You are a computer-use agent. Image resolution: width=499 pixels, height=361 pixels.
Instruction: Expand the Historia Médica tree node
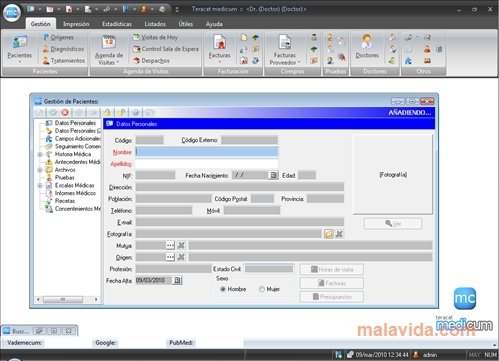40,154
